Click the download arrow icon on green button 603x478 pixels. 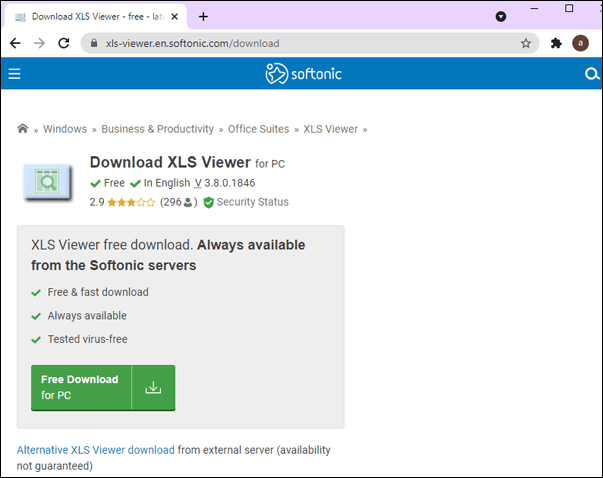tap(153, 387)
